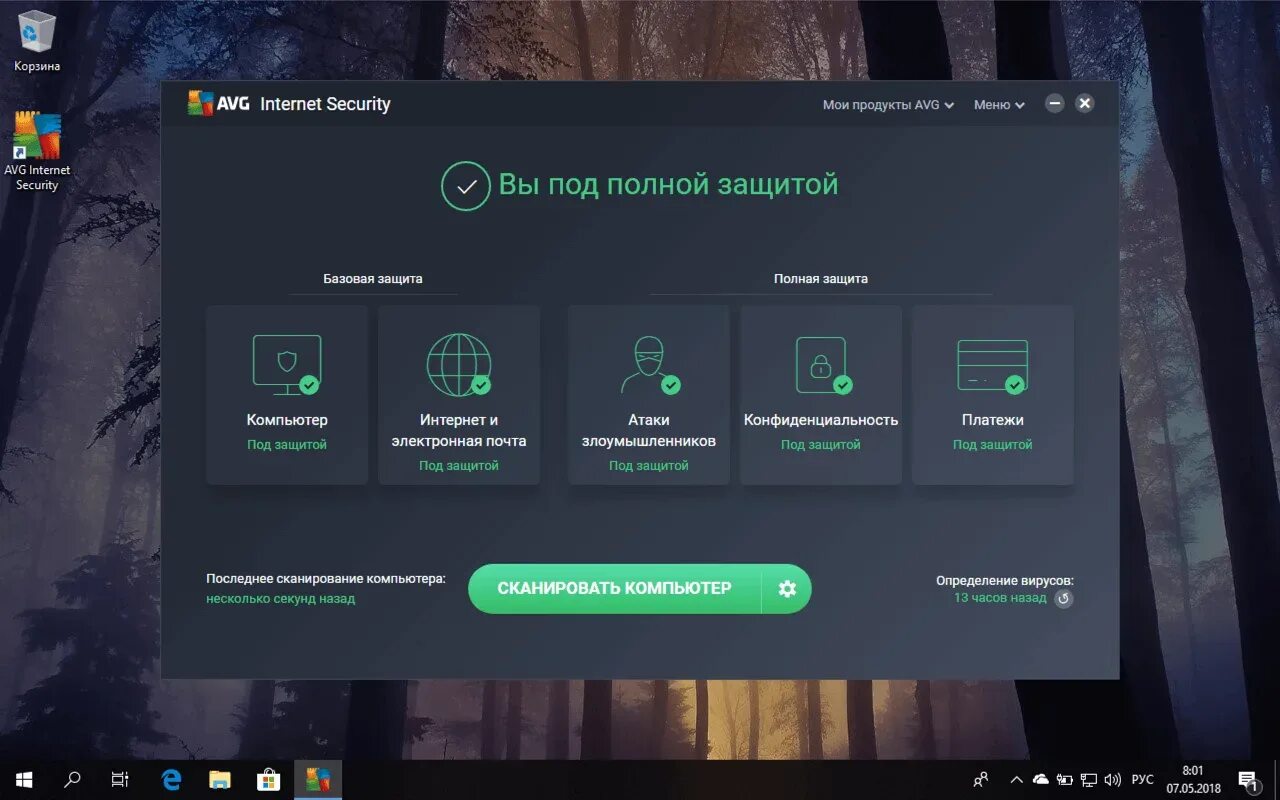Expand the Меню dropdown
The image size is (1280, 800).
click(x=999, y=105)
